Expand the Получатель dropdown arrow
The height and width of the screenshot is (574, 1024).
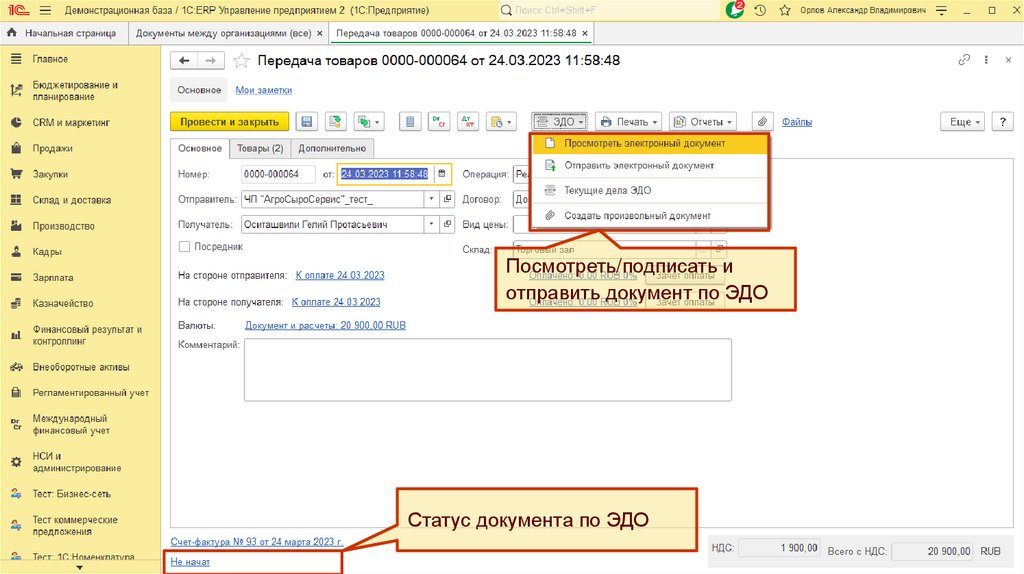click(x=431, y=224)
